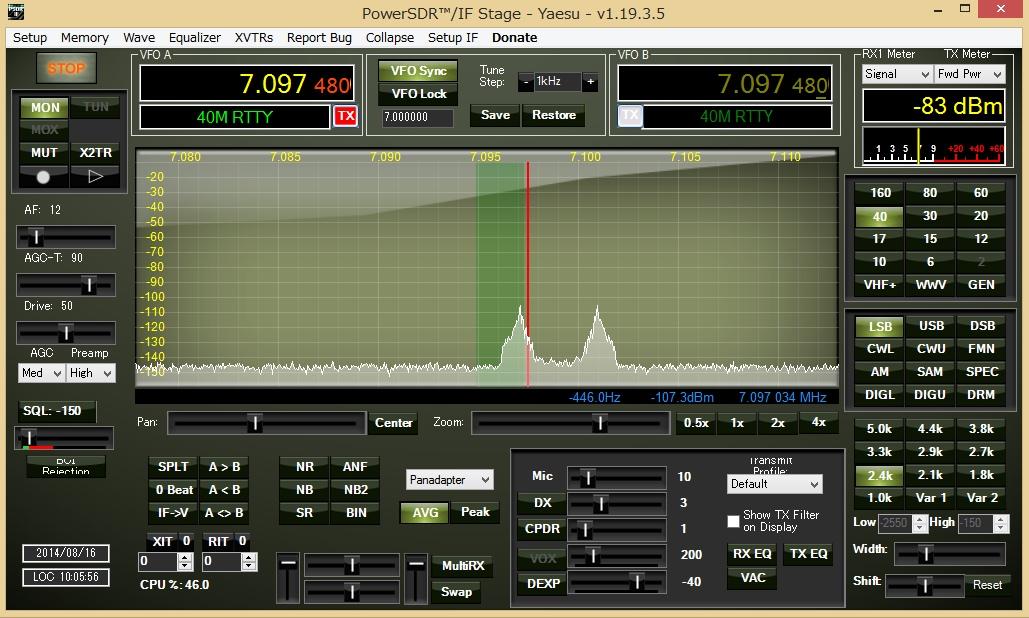Copy VFO with A > B button
This screenshot has height=618, width=1029.
pos(224,467)
